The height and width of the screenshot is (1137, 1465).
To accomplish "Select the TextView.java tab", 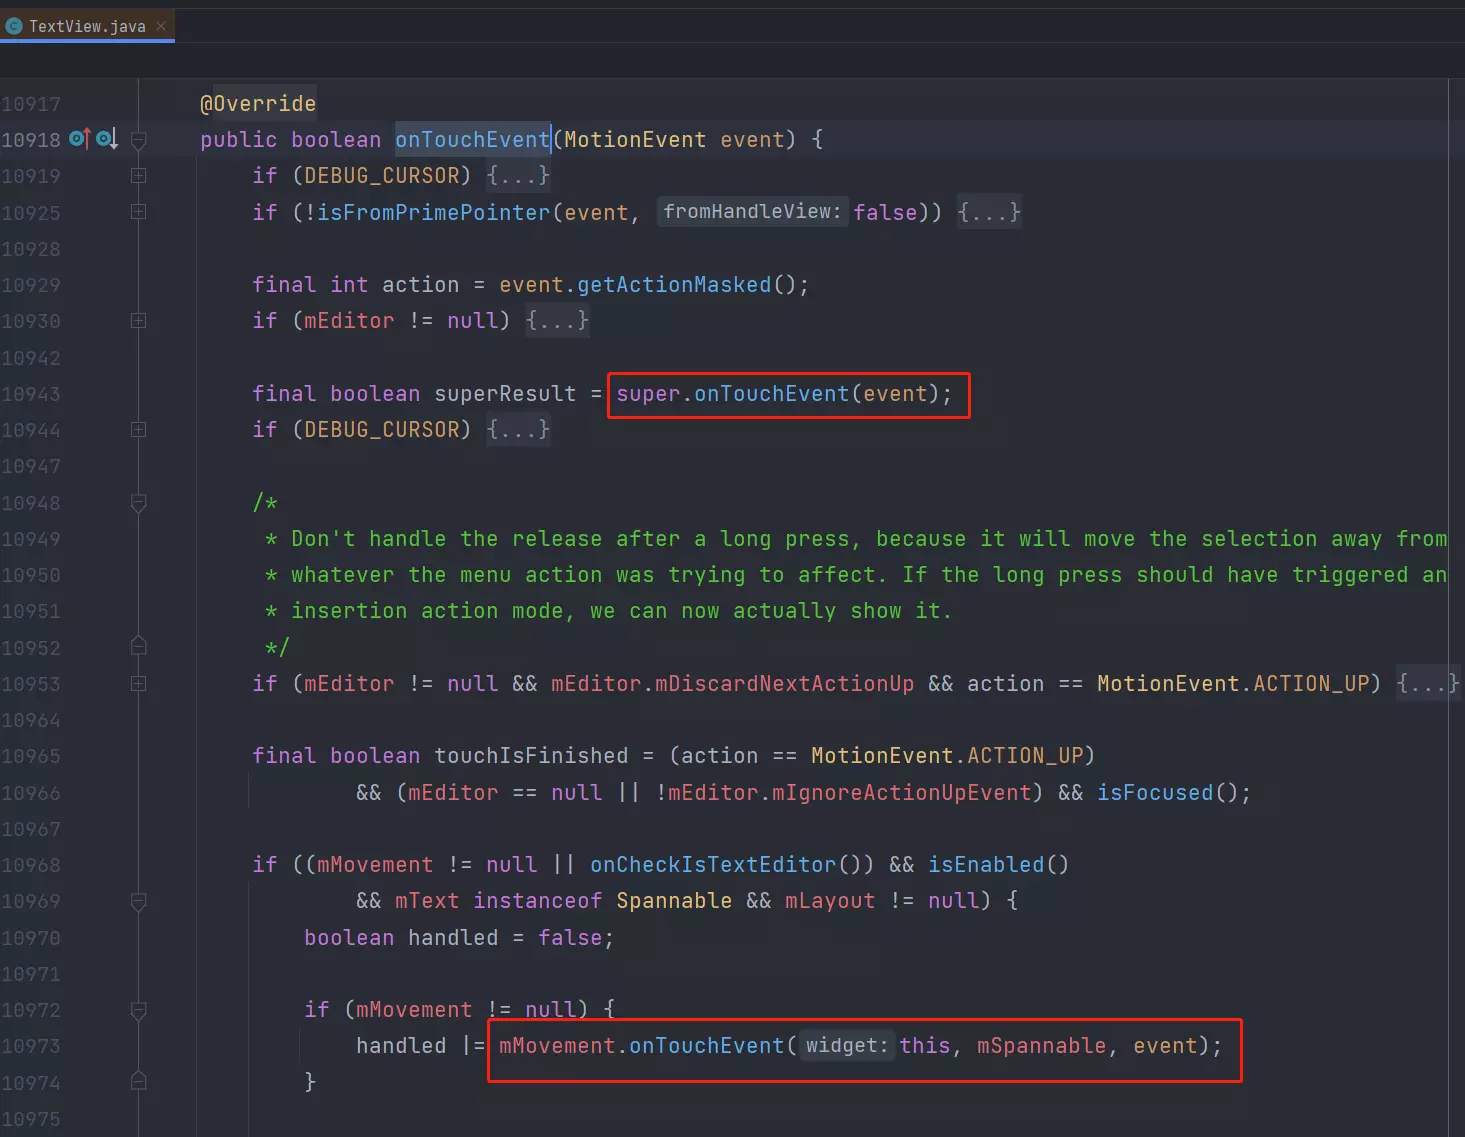I will 86,26.
